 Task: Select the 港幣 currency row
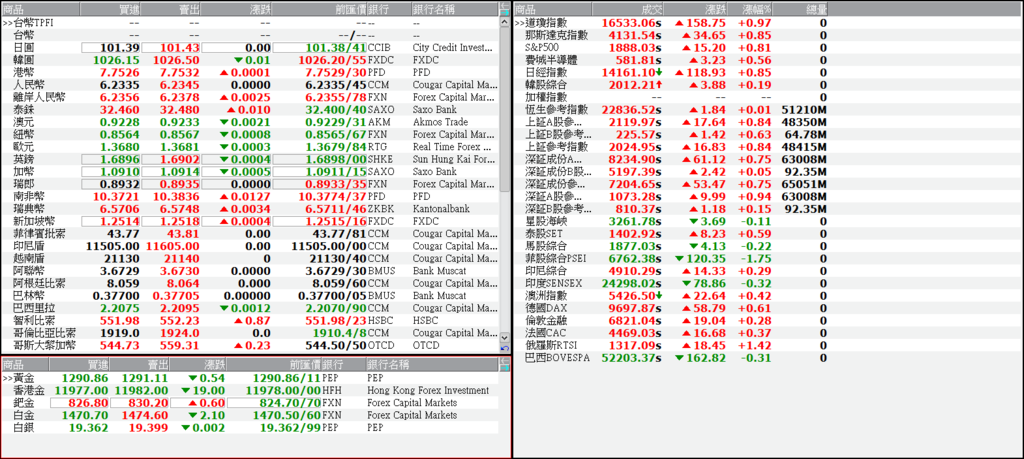[249, 72]
